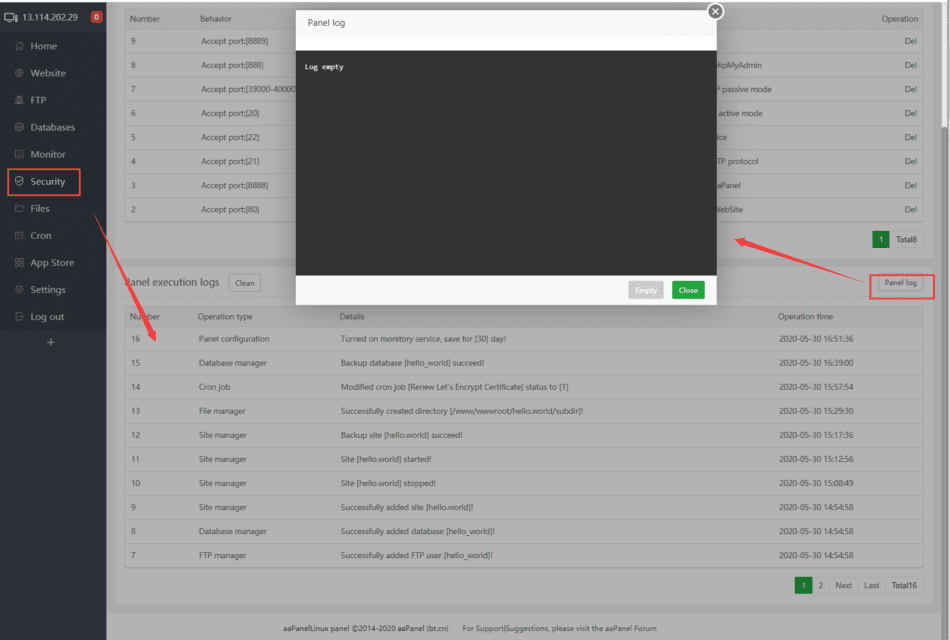The height and width of the screenshot is (640, 950).
Task: Visit the aaPanel Forum link in the footer
Action: click(x=631, y=628)
